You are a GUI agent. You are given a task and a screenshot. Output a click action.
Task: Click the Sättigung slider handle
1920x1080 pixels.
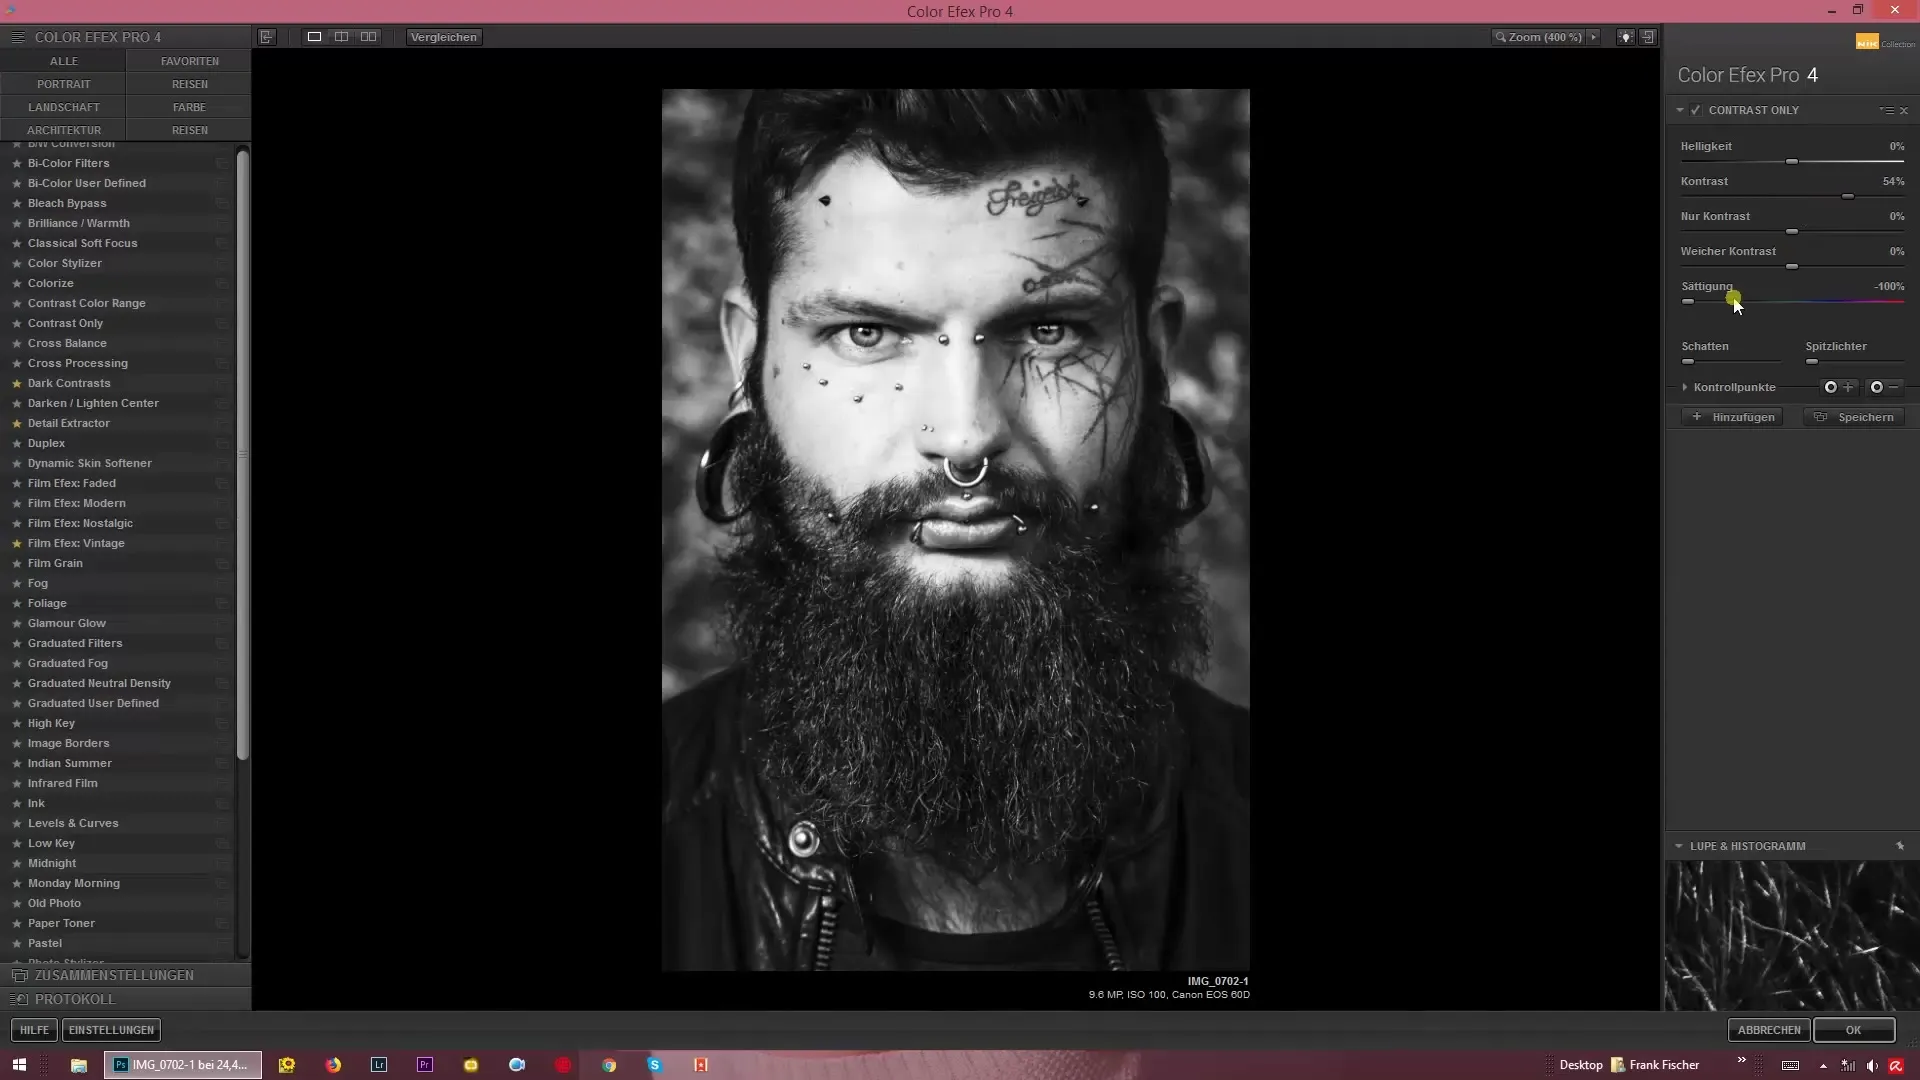pos(1688,301)
